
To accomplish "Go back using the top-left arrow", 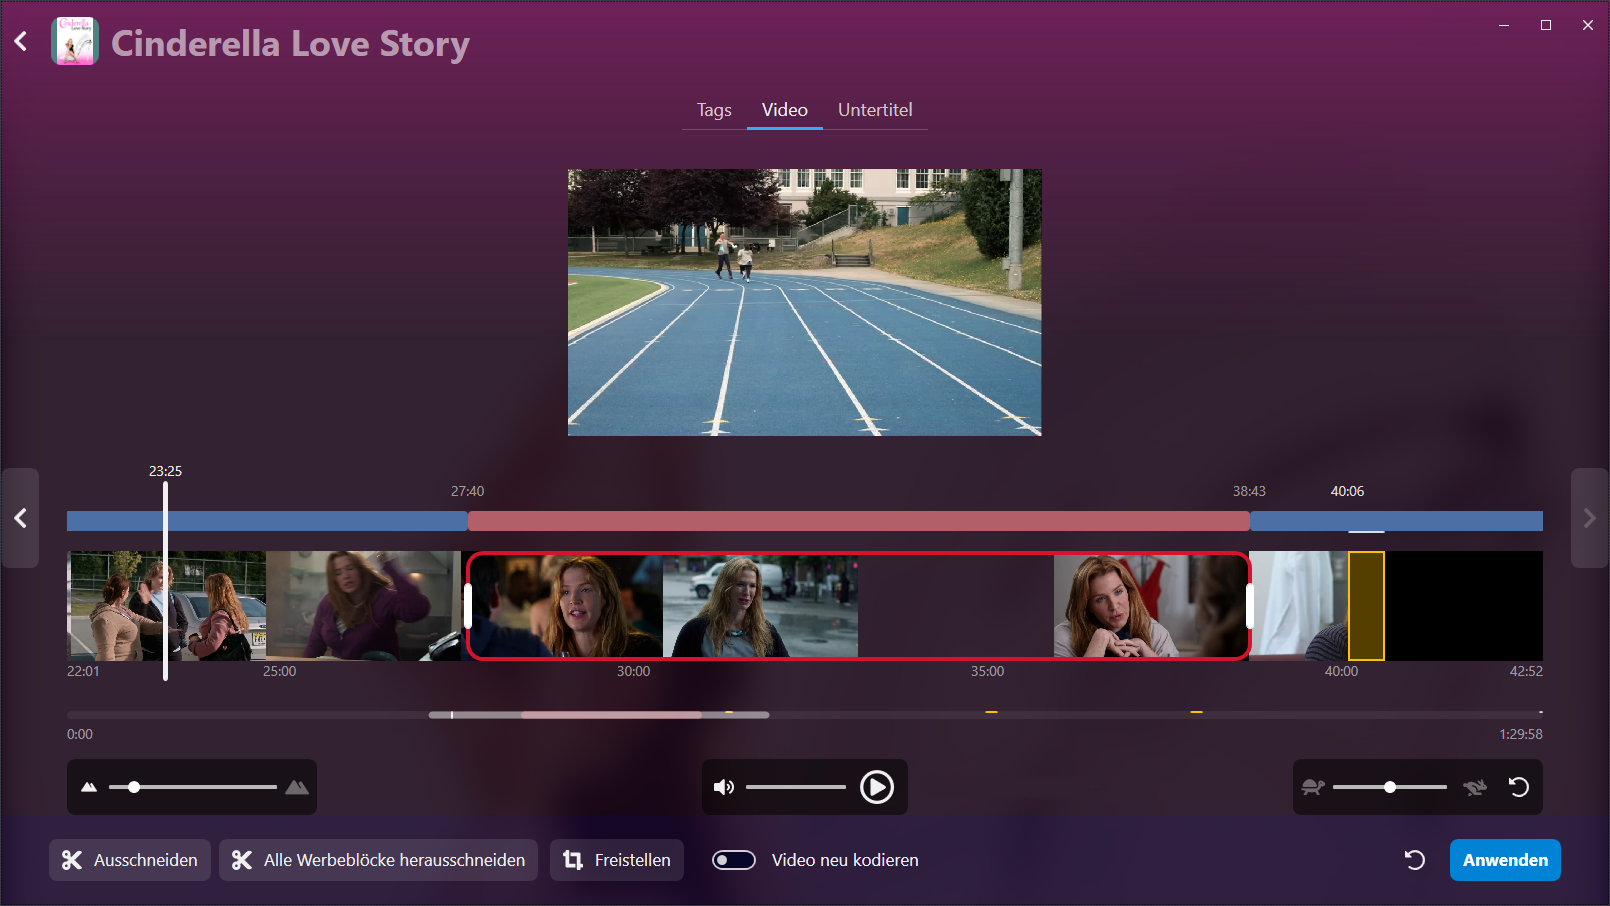I will pyautogui.click(x=21, y=42).
